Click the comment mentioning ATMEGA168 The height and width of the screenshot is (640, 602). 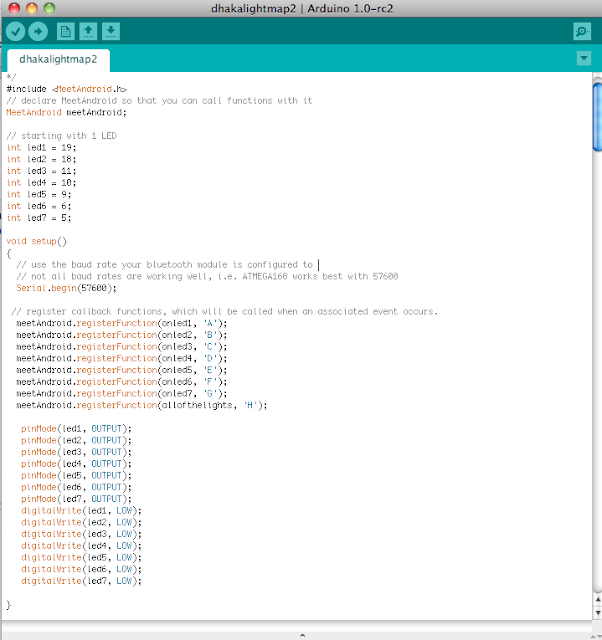[207, 276]
